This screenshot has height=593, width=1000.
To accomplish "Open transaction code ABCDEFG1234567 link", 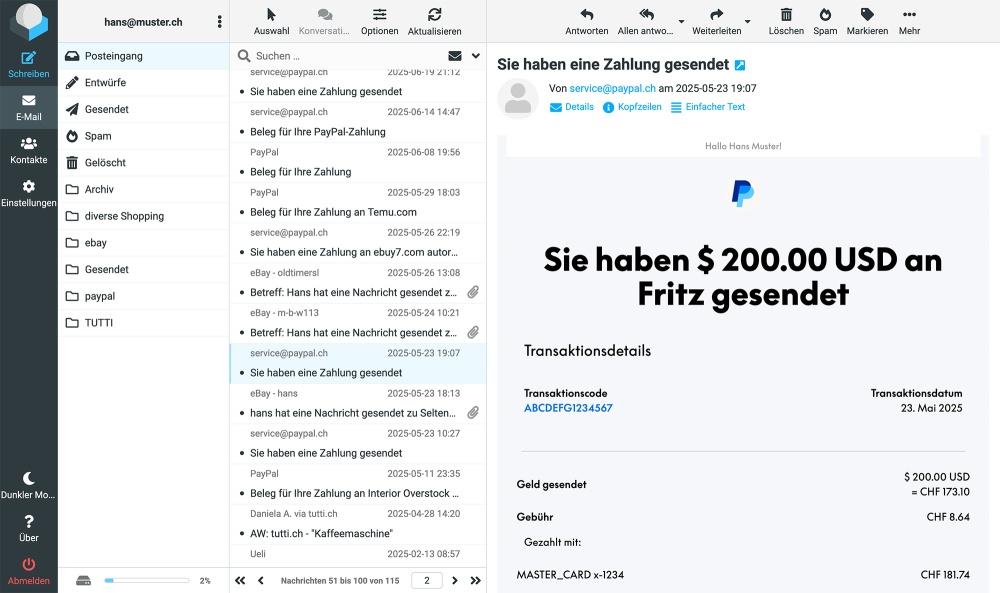I will (568, 408).
